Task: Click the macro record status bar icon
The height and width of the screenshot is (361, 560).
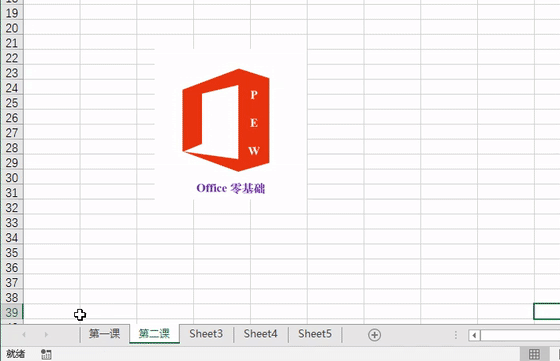Action: tap(46, 354)
